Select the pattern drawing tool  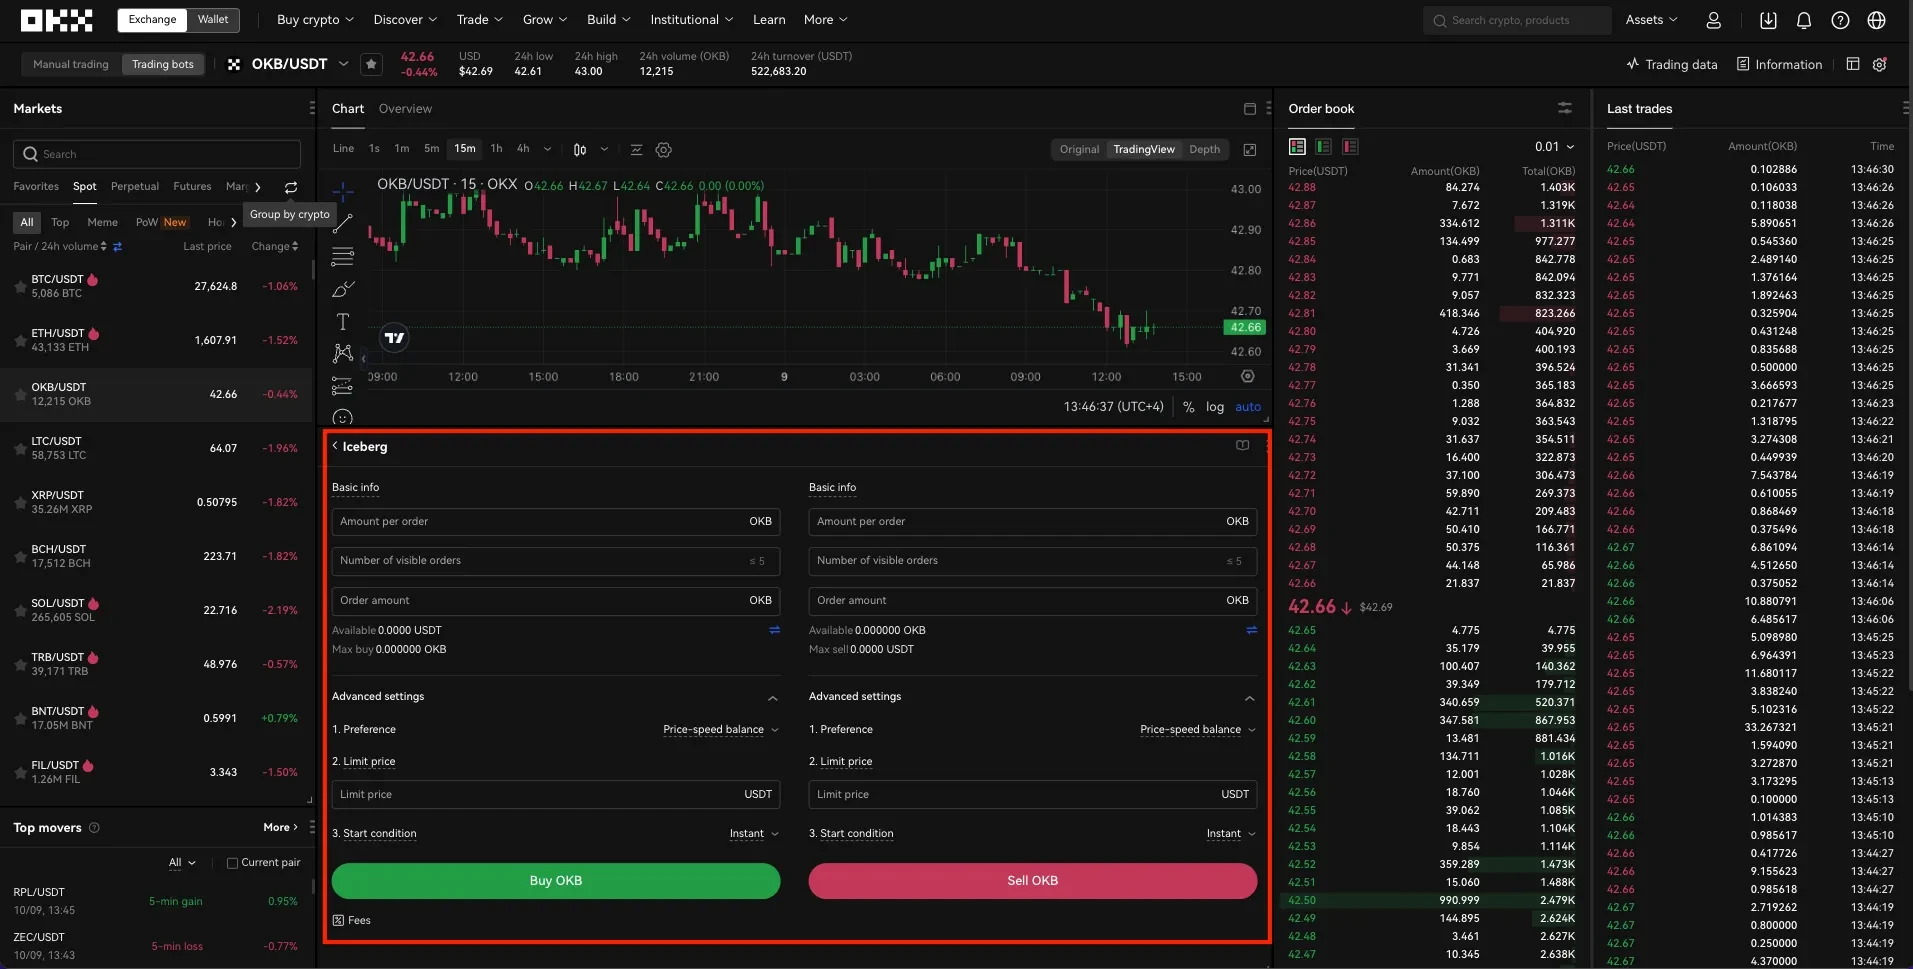click(x=343, y=353)
